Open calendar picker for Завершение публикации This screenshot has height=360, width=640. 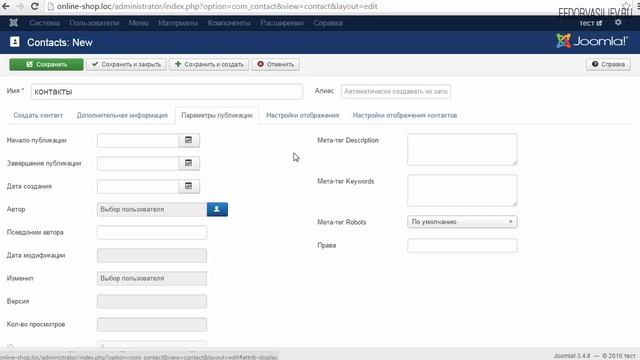[x=189, y=163]
